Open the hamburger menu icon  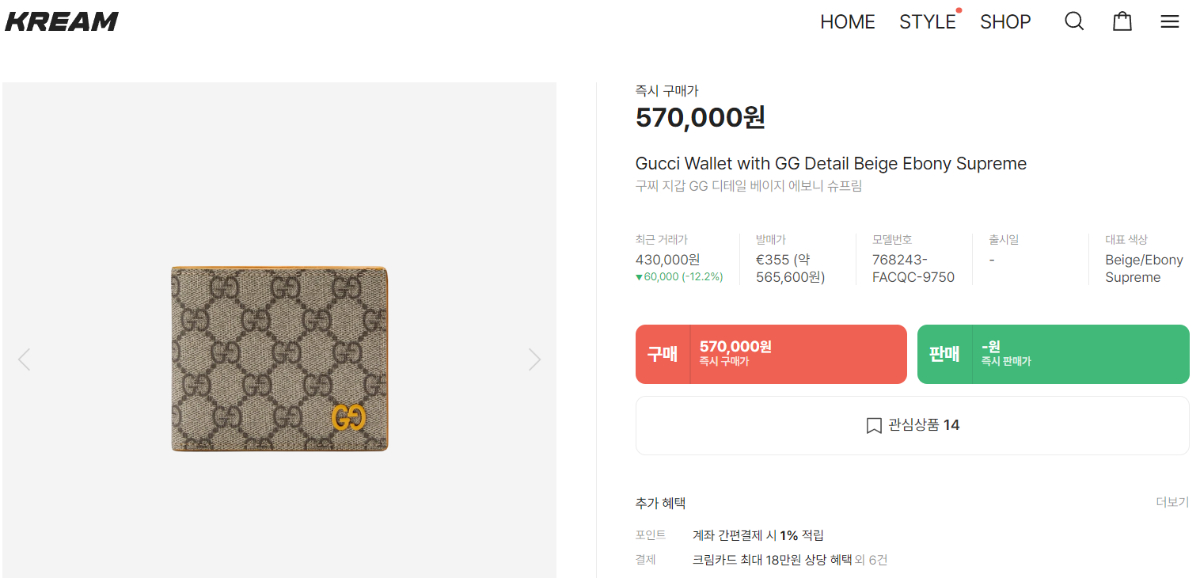click(1170, 21)
